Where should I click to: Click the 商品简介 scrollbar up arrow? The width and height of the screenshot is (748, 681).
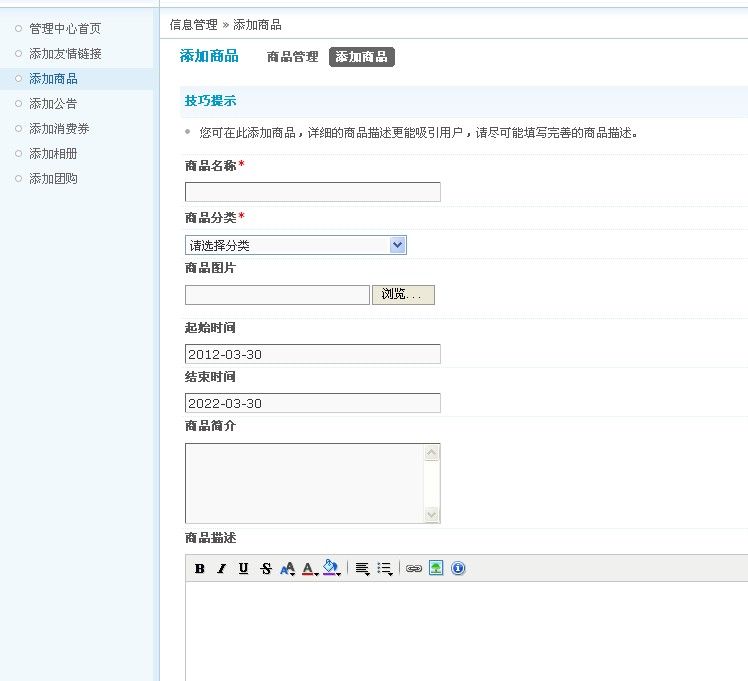[x=431, y=453]
